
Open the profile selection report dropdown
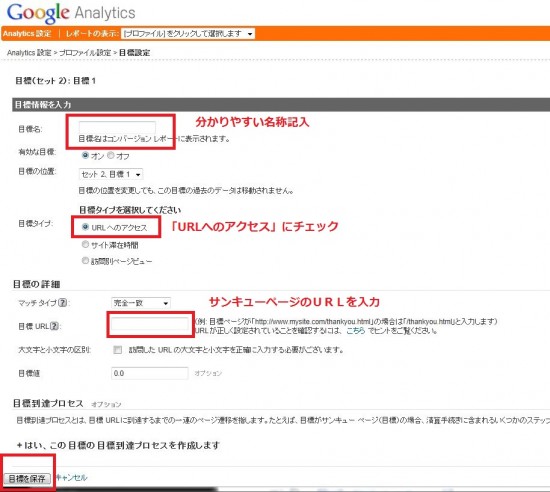point(188,34)
